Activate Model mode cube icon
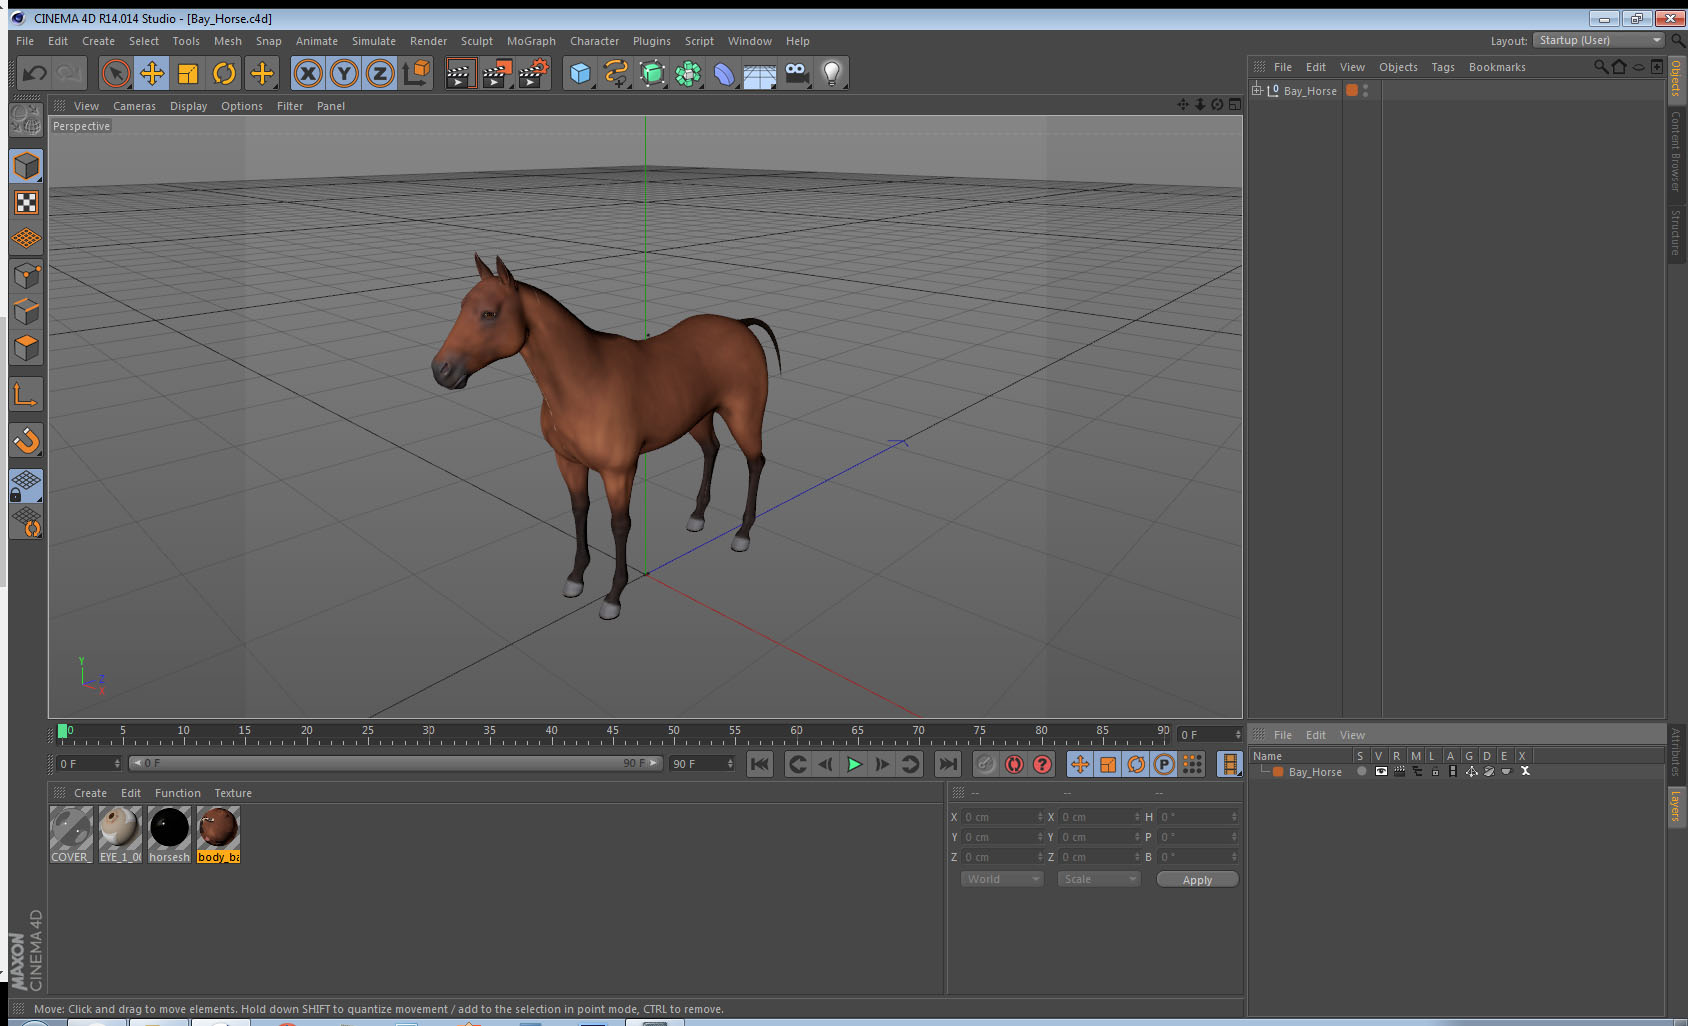The image size is (1688, 1026). tap(26, 166)
